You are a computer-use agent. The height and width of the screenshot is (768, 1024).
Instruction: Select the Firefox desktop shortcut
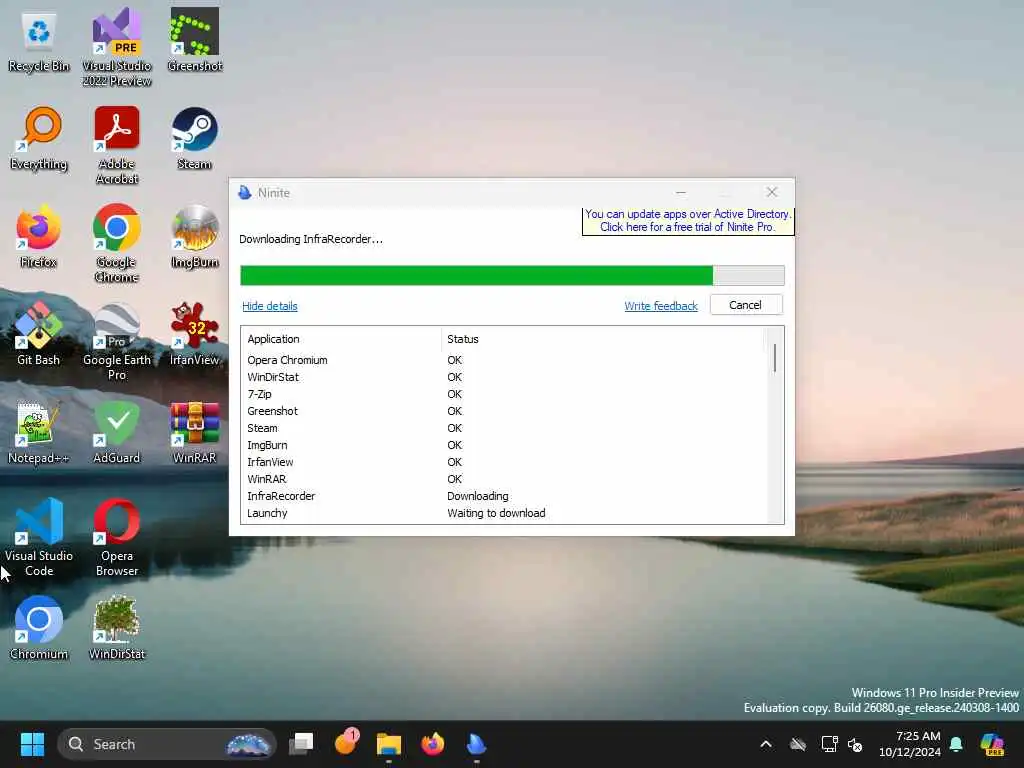point(39,237)
